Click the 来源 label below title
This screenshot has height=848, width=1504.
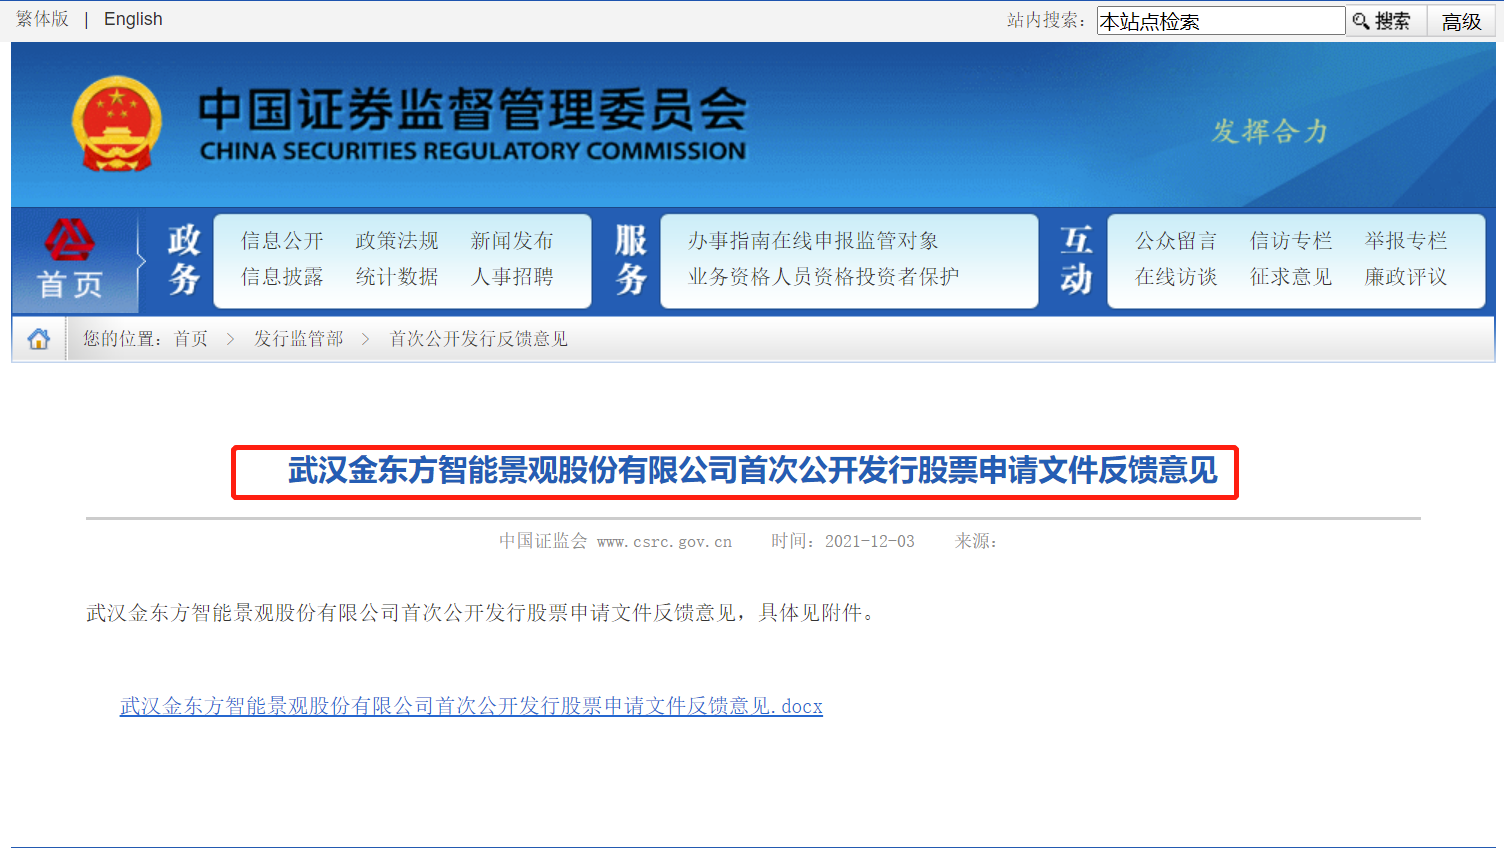pos(975,541)
